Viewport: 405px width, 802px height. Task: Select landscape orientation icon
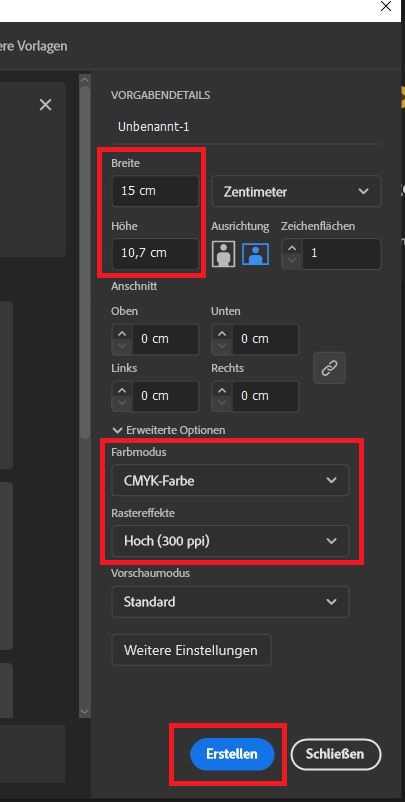click(x=255, y=254)
